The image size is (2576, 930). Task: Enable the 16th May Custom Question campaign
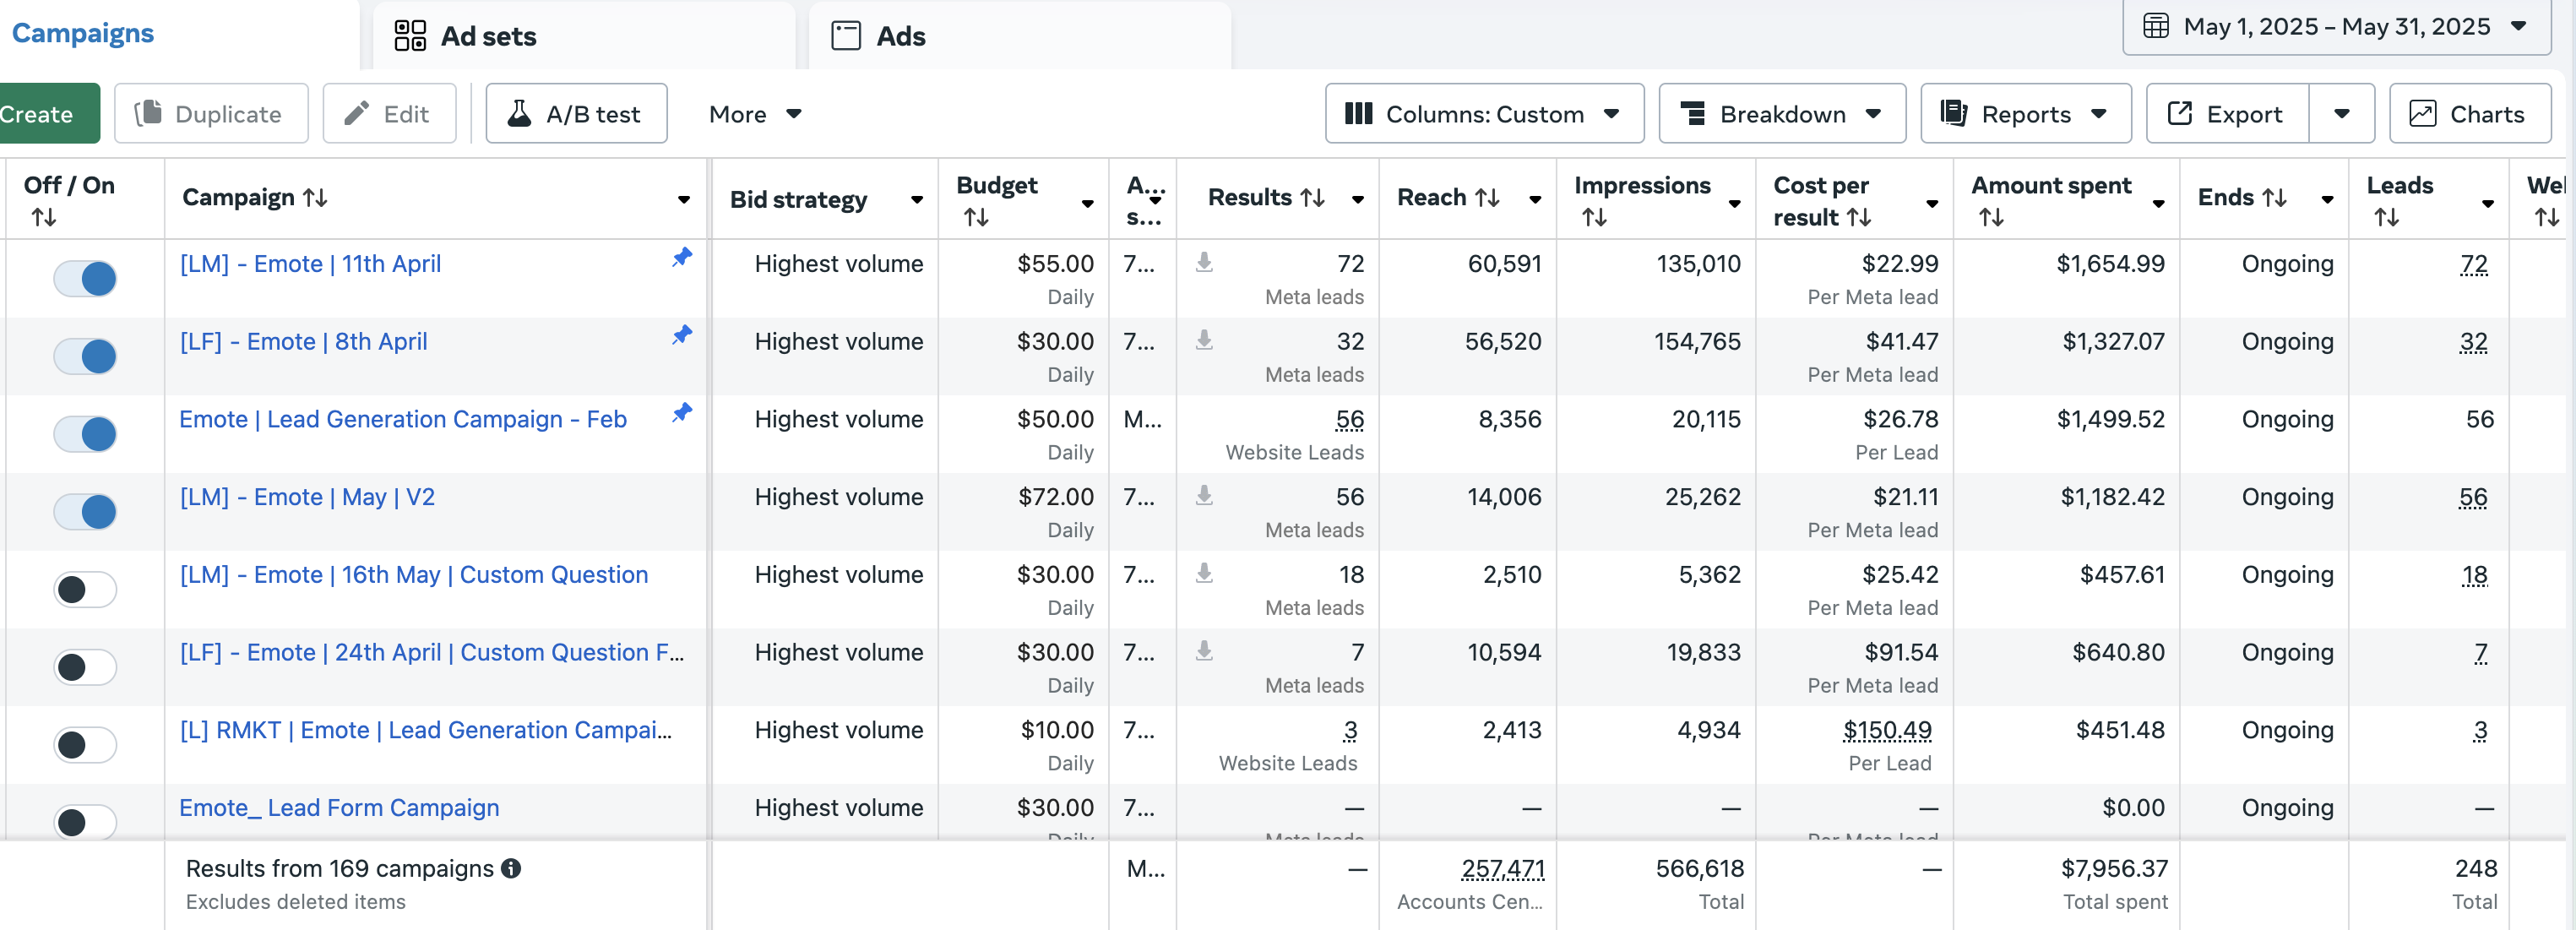85,589
